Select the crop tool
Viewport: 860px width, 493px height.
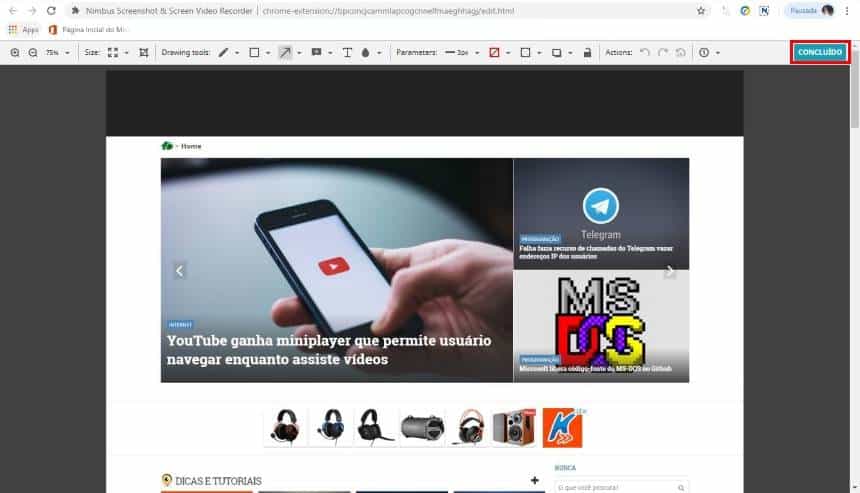point(144,53)
